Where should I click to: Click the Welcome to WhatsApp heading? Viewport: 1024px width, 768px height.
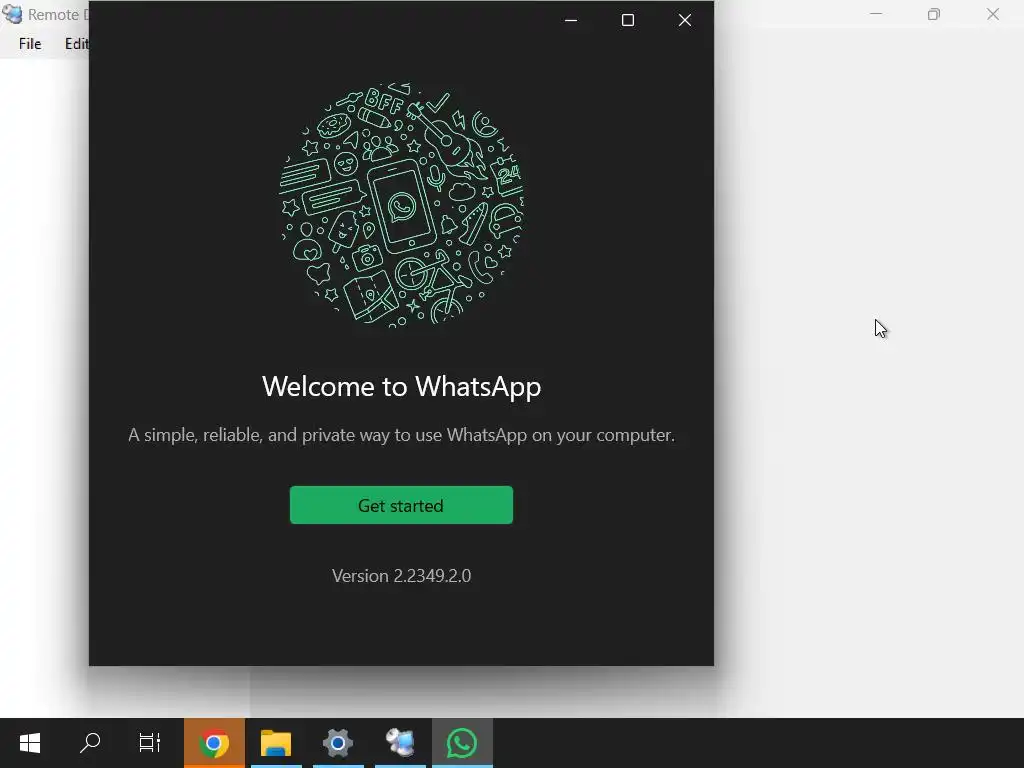coord(402,387)
